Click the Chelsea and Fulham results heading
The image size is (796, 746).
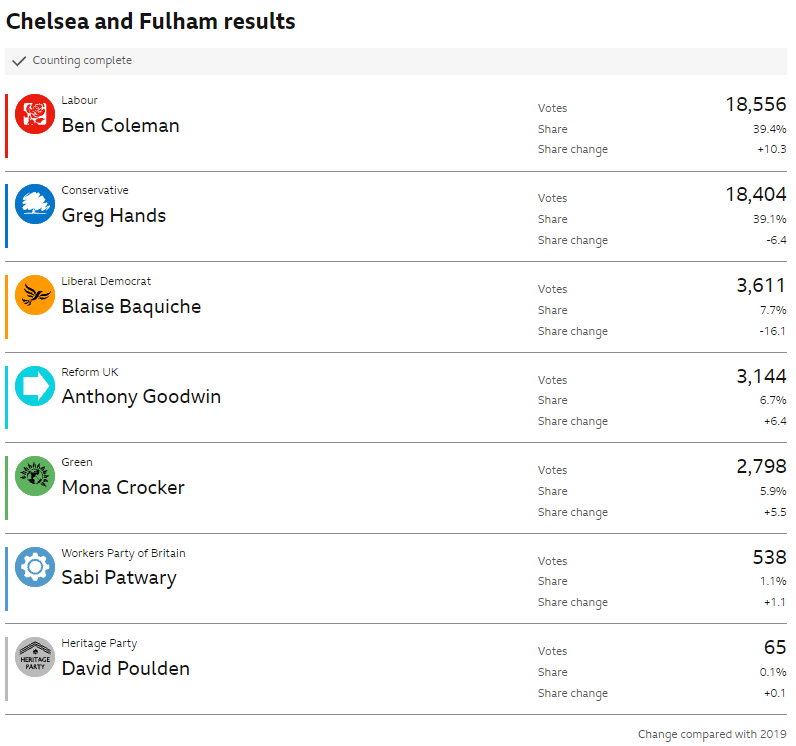pyautogui.click(x=151, y=21)
